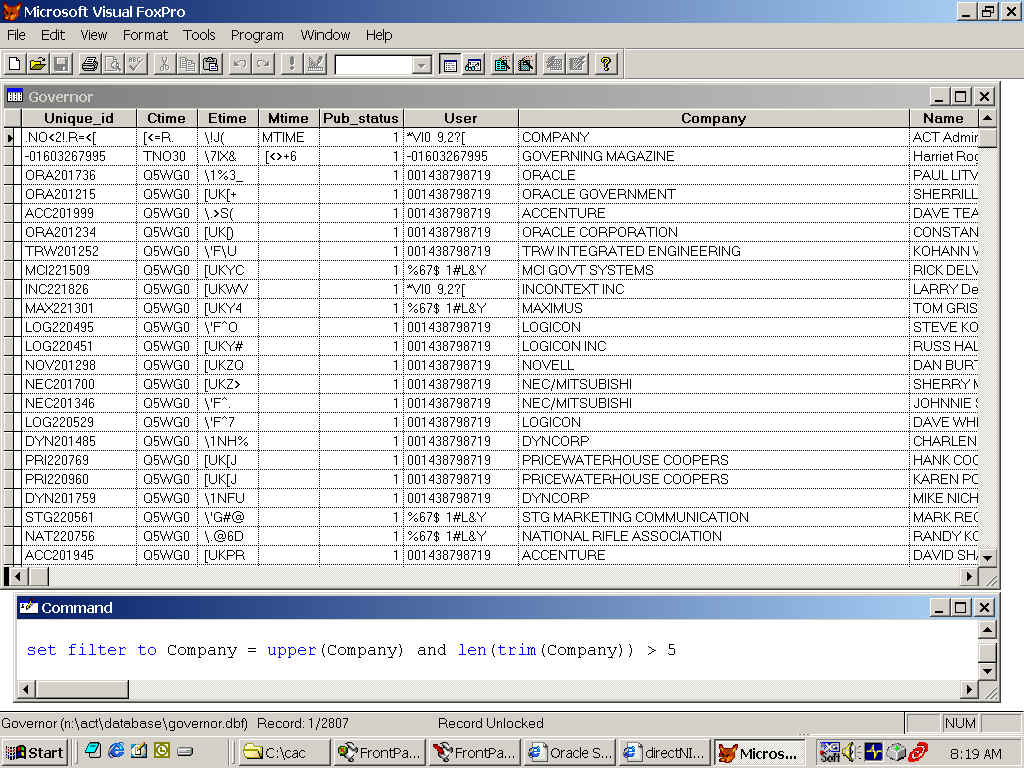Launch the Form wizard toolbar icon
Image resolution: width=1024 pixels, height=768 pixels.
(x=502, y=64)
